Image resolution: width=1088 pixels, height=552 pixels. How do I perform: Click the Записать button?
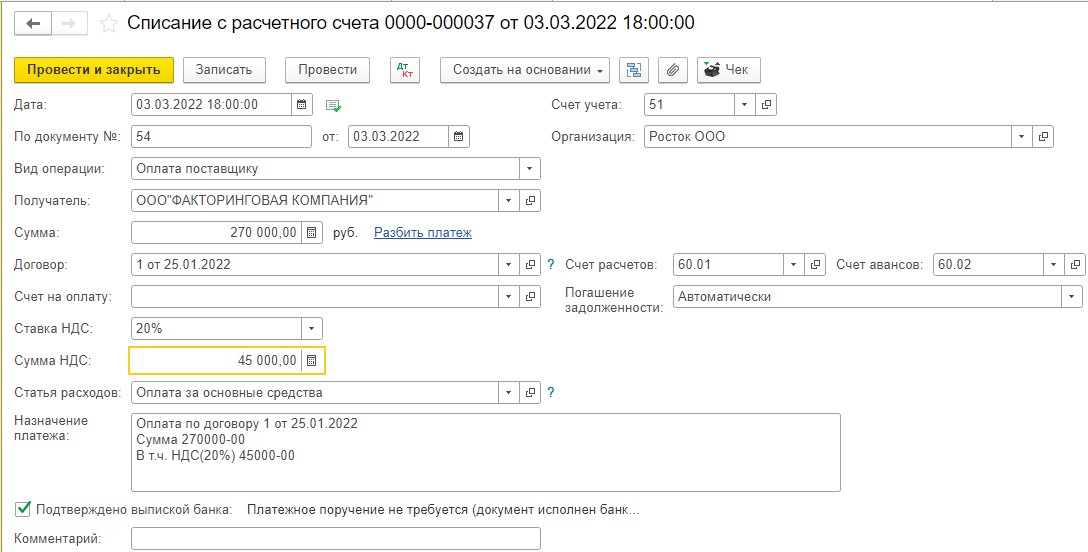pyautogui.click(x=223, y=70)
